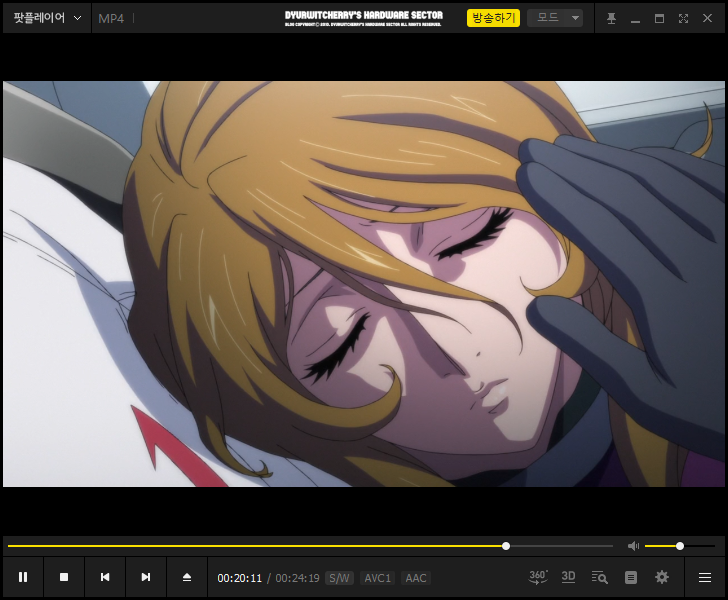Image resolution: width=728 pixels, height=600 pixels.
Task: Click the volume slider handle
Action: pos(680,546)
